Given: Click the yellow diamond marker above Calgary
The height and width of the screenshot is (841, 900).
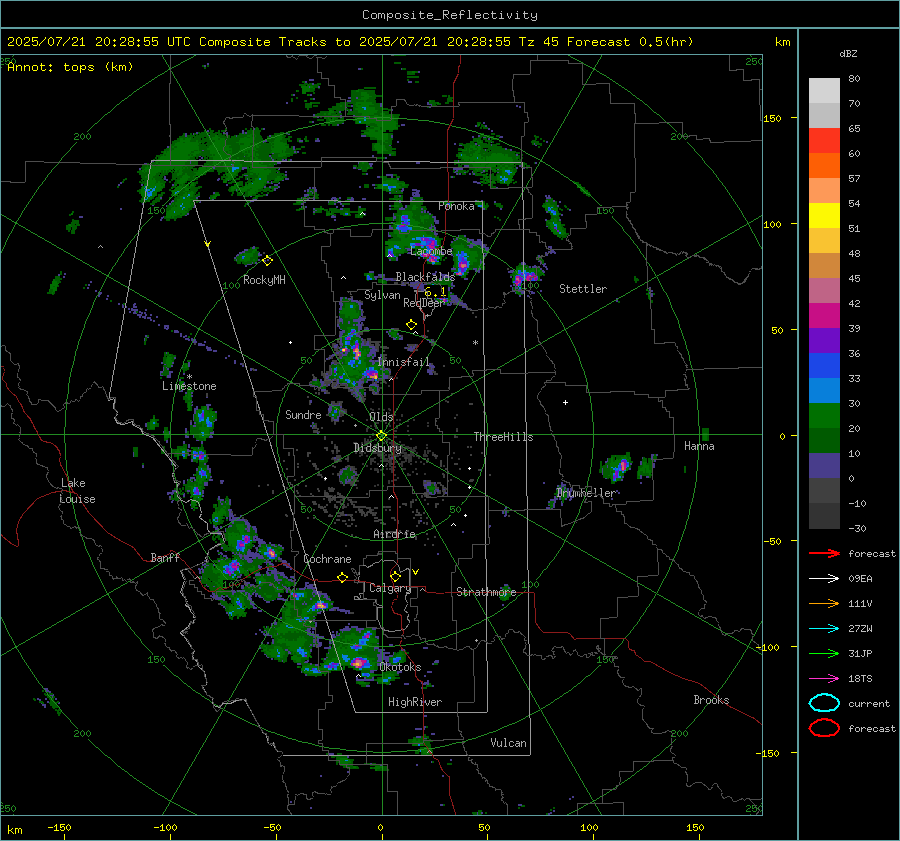Looking at the screenshot, I should coord(395,576).
